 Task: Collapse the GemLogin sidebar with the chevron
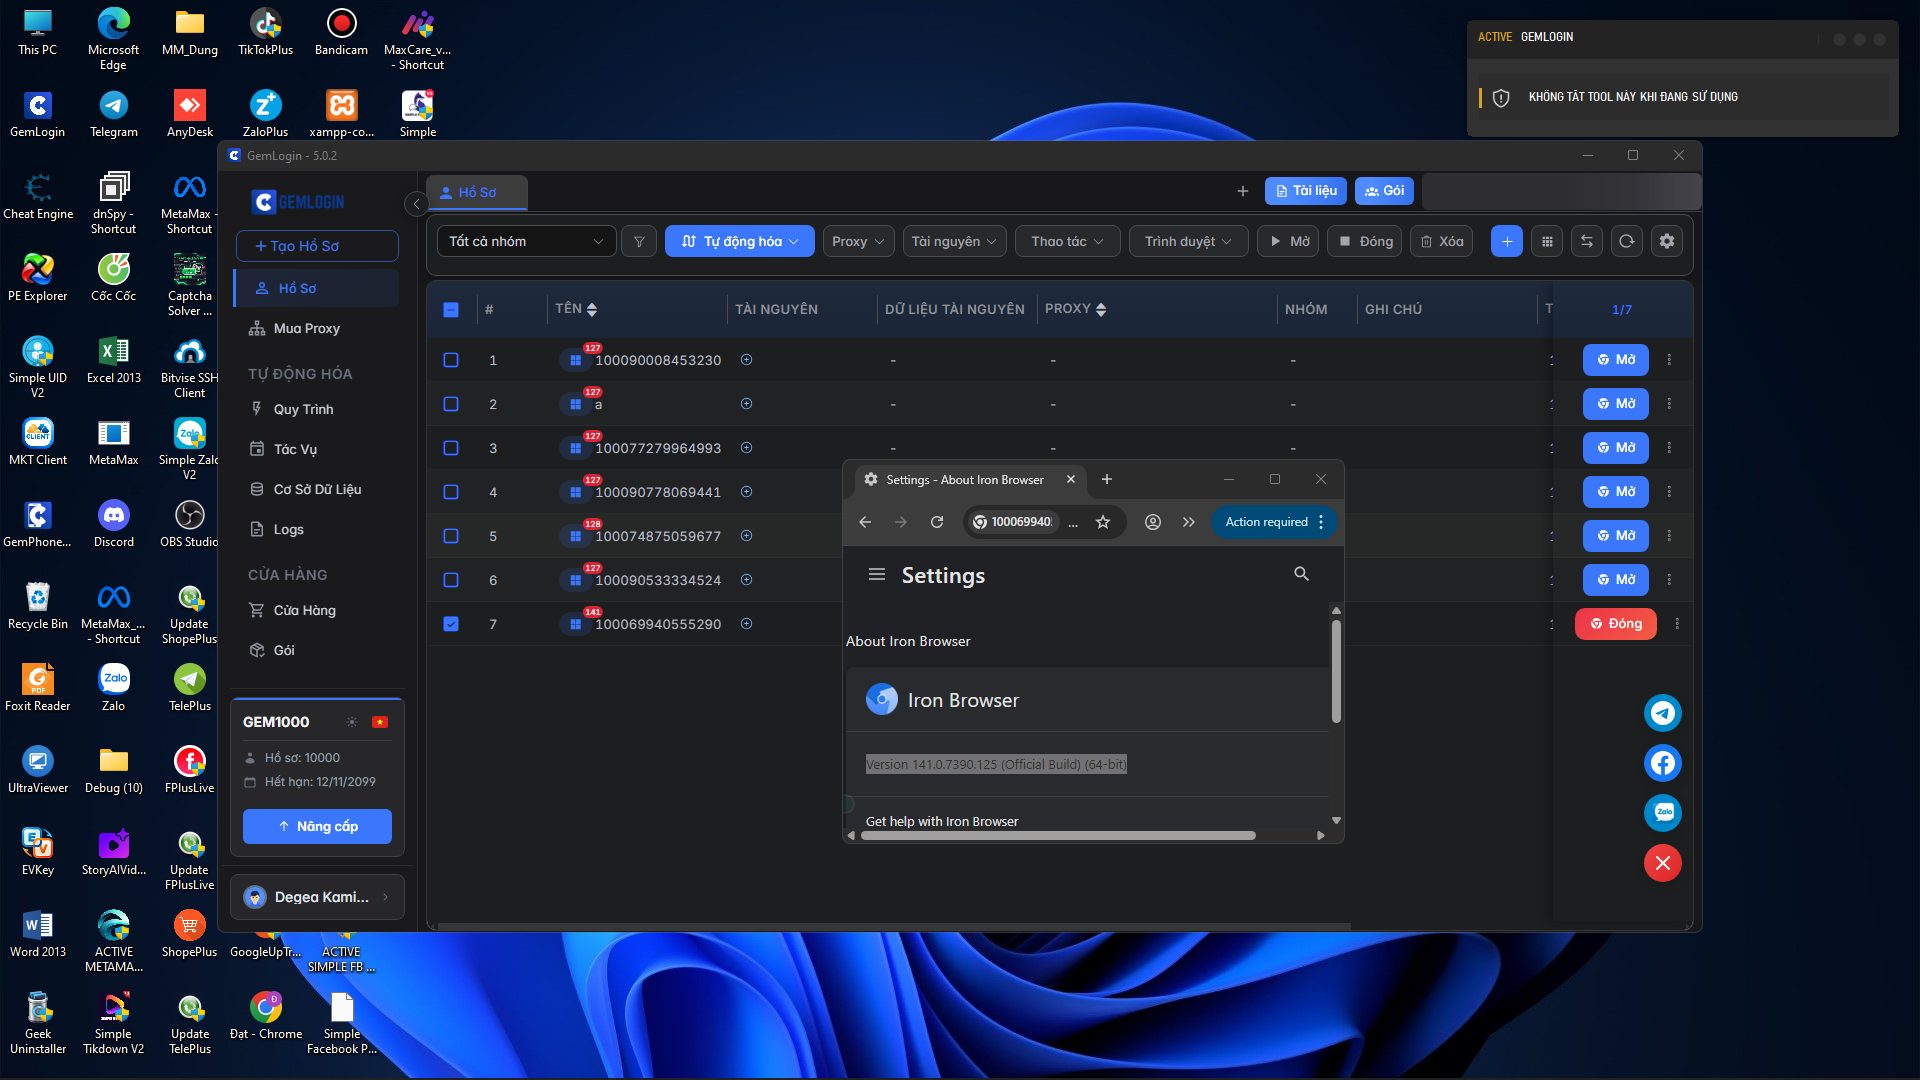pyautogui.click(x=416, y=204)
